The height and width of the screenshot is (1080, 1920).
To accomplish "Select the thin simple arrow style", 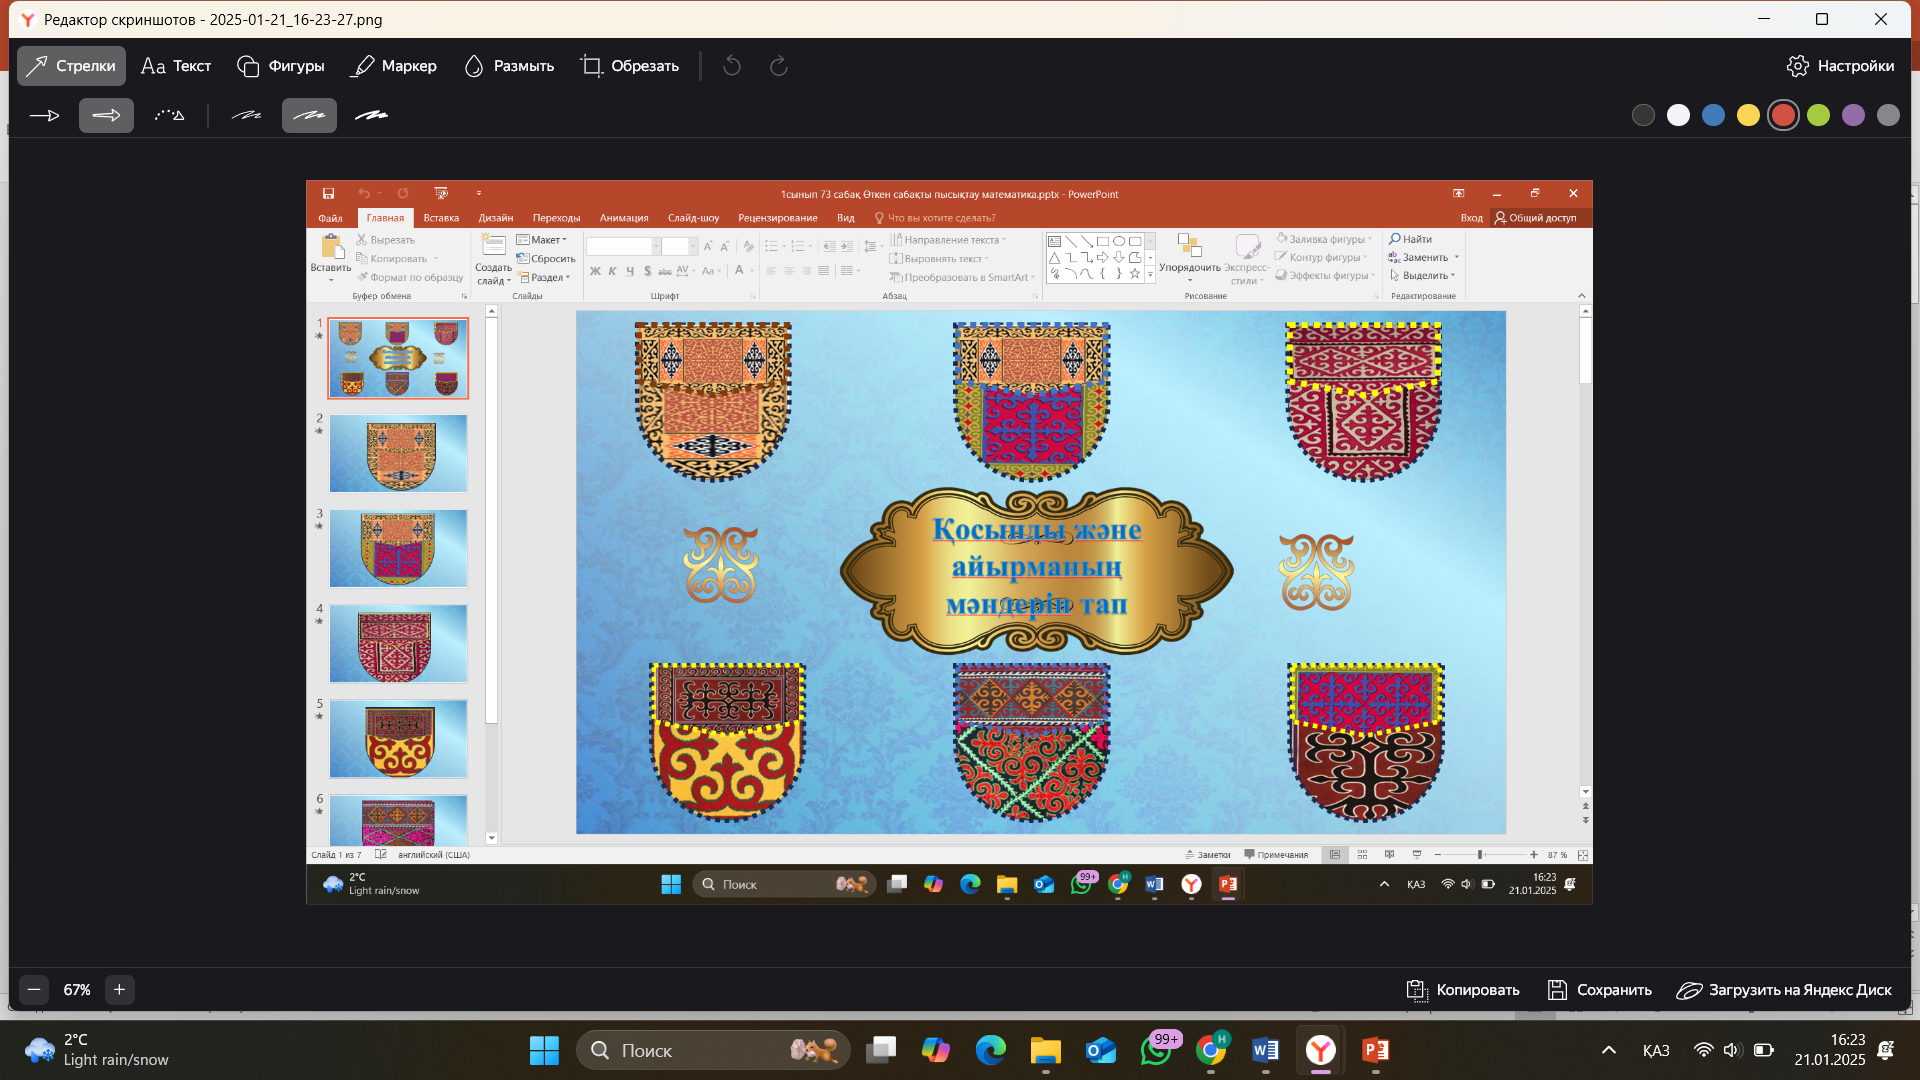I will [x=45, y=116].
